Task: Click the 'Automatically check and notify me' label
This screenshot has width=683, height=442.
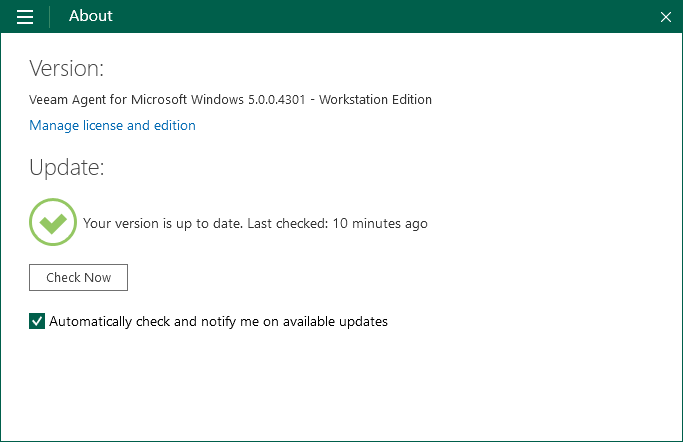Action: click(x=218, y=321)
